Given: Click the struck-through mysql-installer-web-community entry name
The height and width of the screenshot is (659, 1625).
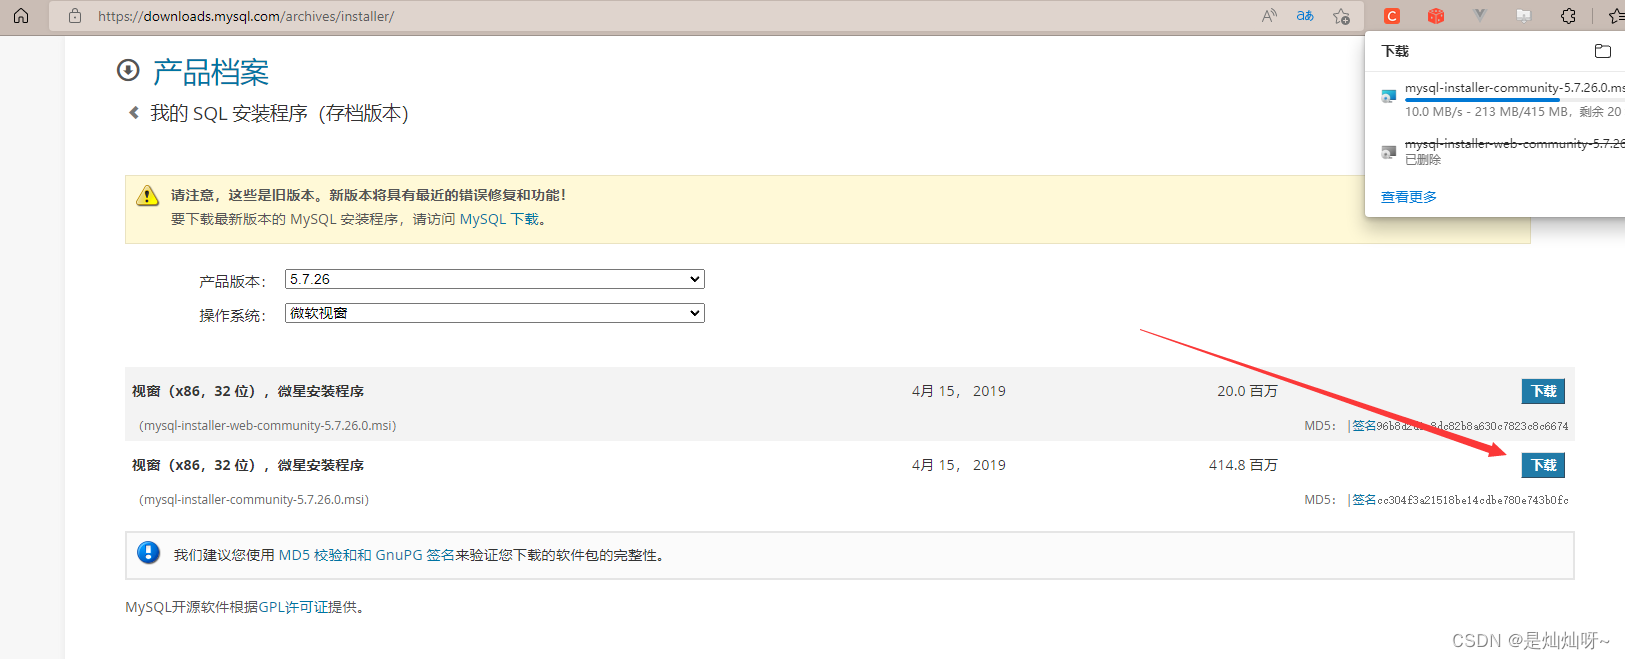Looking at the screenshot, I should pyautogui.click(x=1514, y=144).
